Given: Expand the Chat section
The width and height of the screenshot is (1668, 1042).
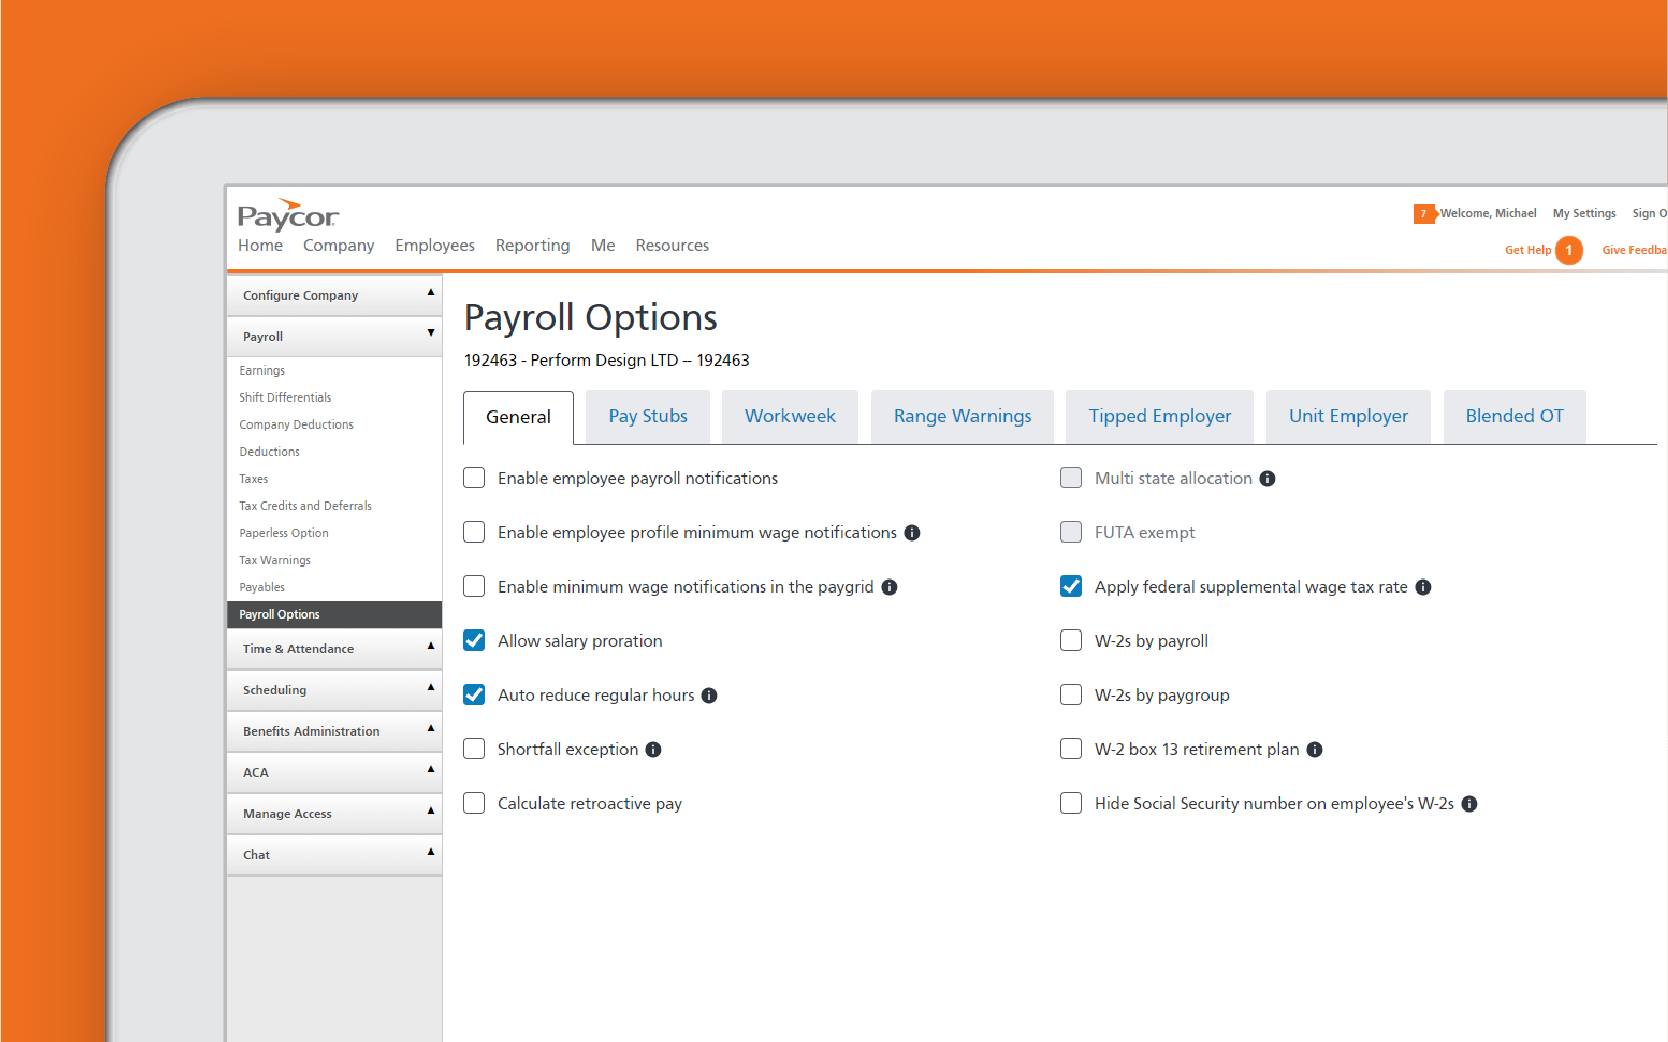Looking at the screenshot, I should click(334, 854).
